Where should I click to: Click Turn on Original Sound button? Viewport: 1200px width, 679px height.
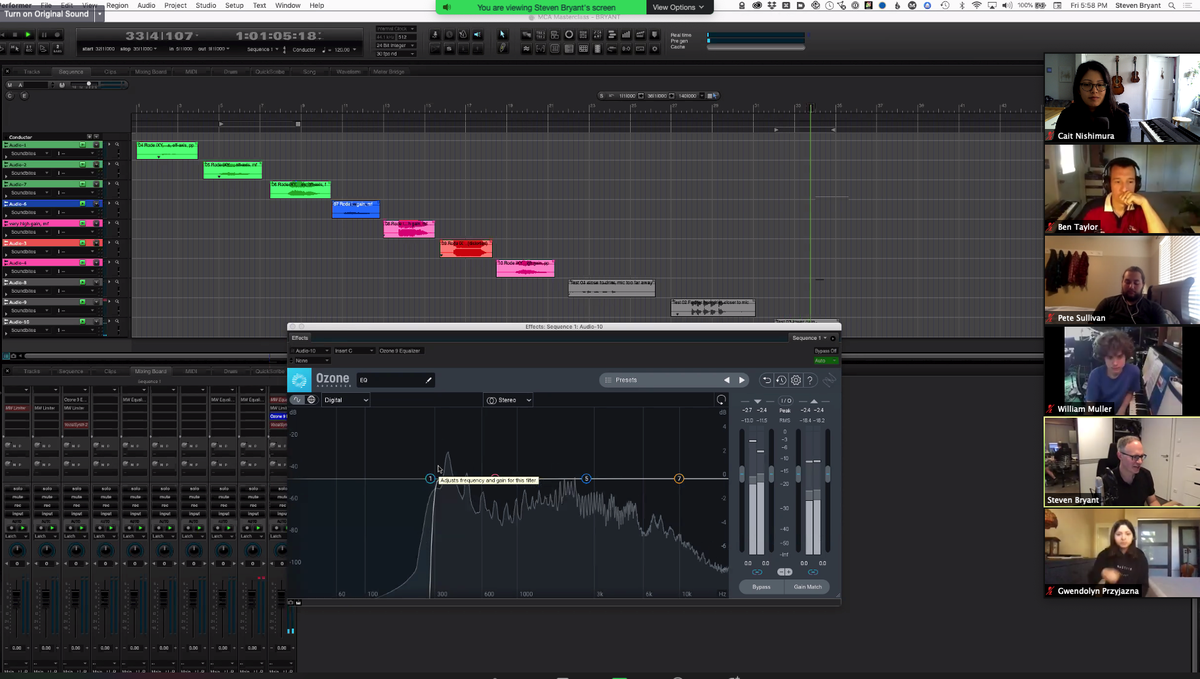(x=48, y=14)
